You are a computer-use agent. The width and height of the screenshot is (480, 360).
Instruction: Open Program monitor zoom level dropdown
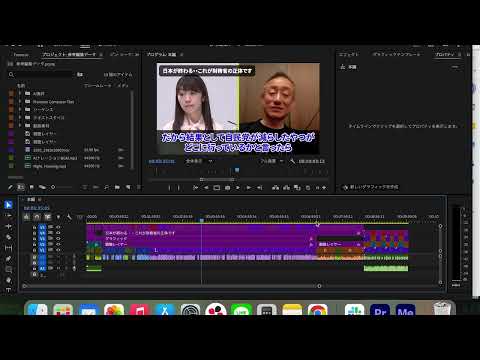pyautogui.click(x=199, y=161)
